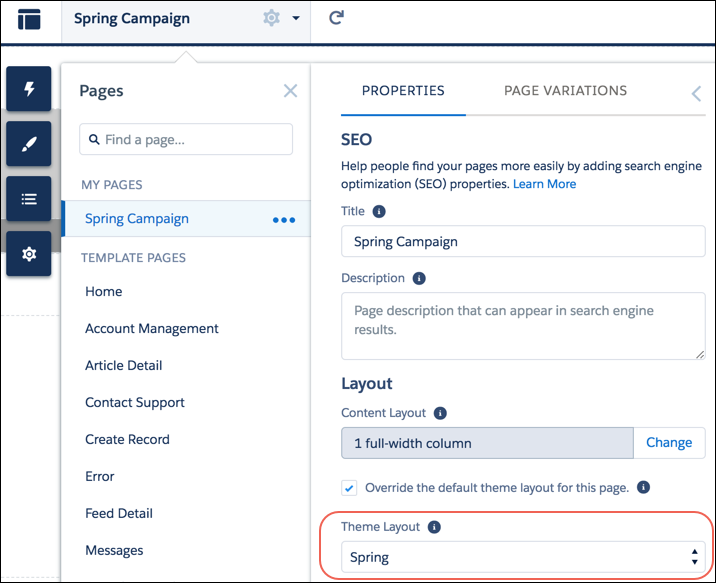The height and width of the screenshot is (583, 716).
Task: Click the Description info icon
Action: pyautogui.click(x=419, y=278)
